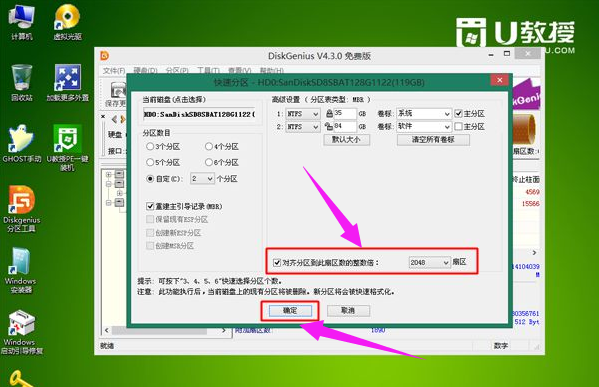Open Windows安装器 desktop icon
Screen dimensions: 599x387
pos(21,270)
